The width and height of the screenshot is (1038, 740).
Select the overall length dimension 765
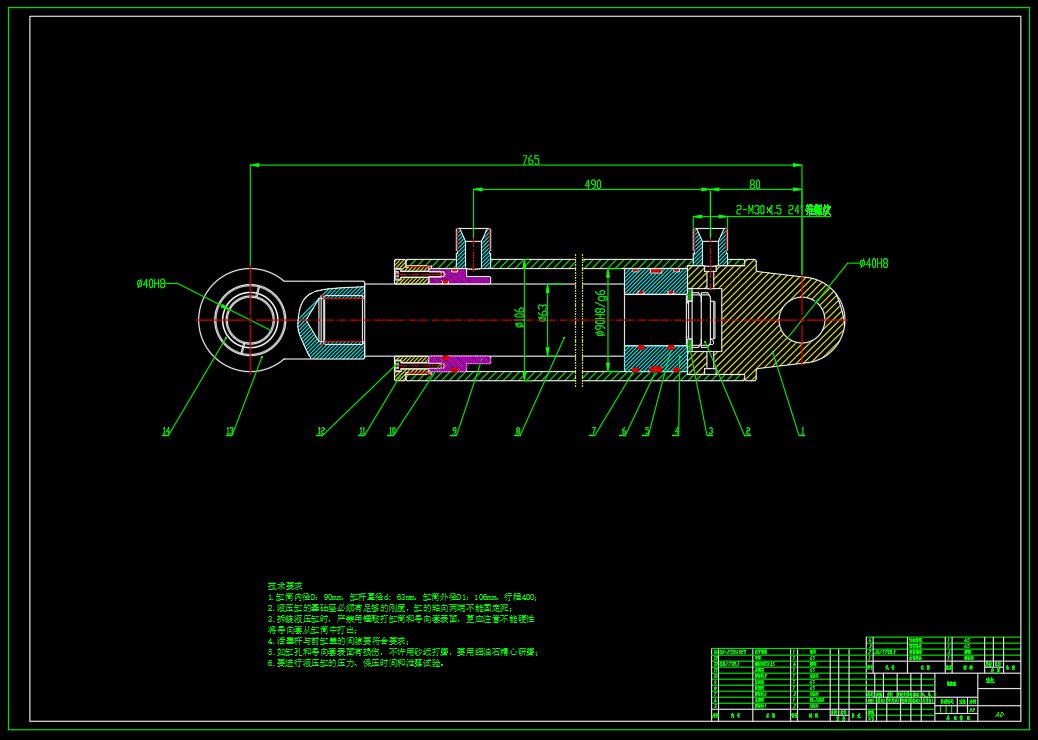531,160
